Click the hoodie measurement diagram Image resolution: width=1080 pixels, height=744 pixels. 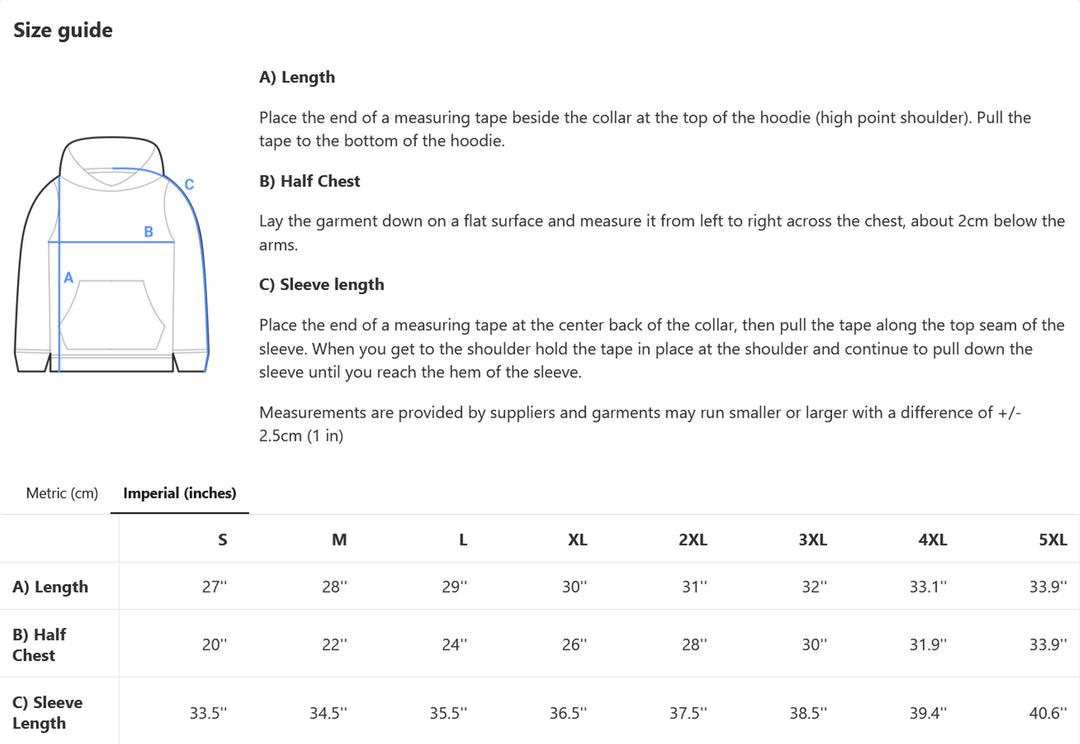(x=112, y=256)
